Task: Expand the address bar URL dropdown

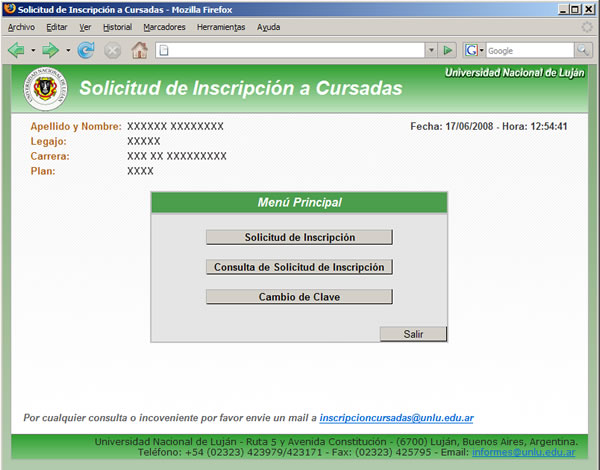Action: pos(431,50)
